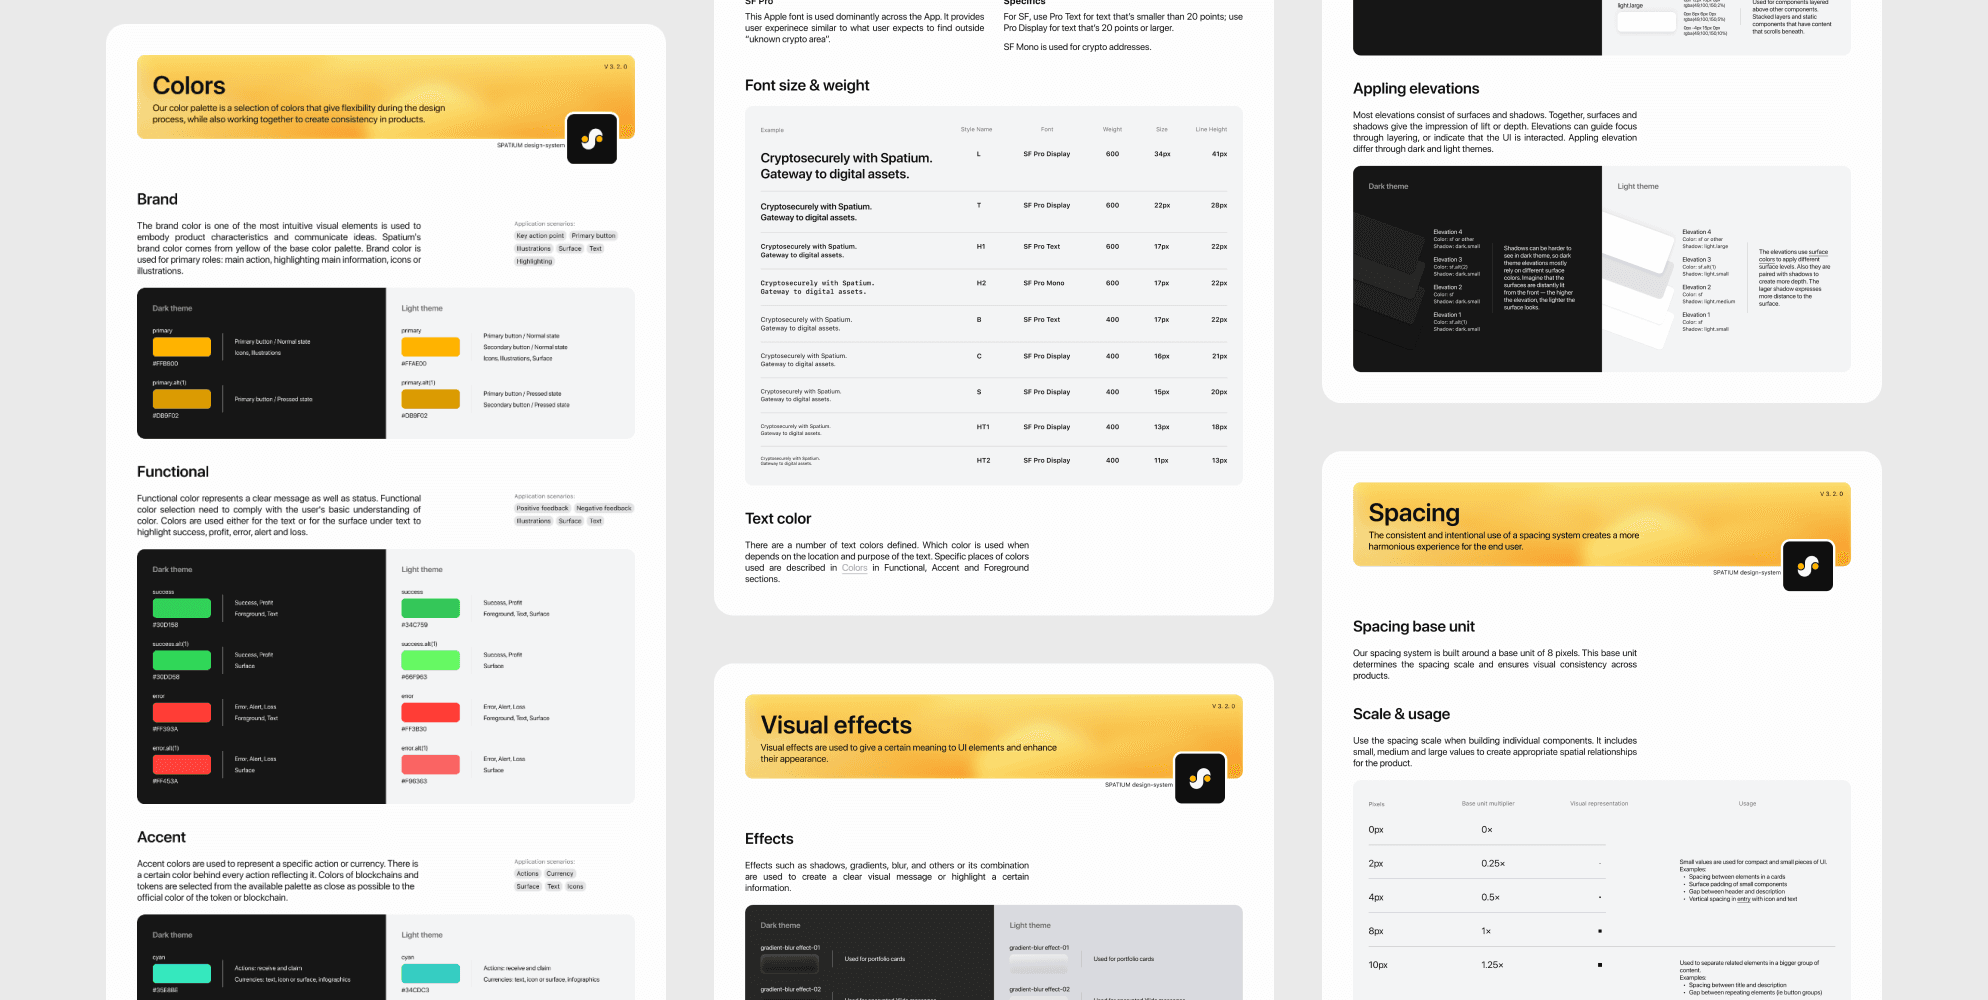Screen dimensions: 1988x1000
Task: Select the Accent section heading
Action: tap(161, 838)
